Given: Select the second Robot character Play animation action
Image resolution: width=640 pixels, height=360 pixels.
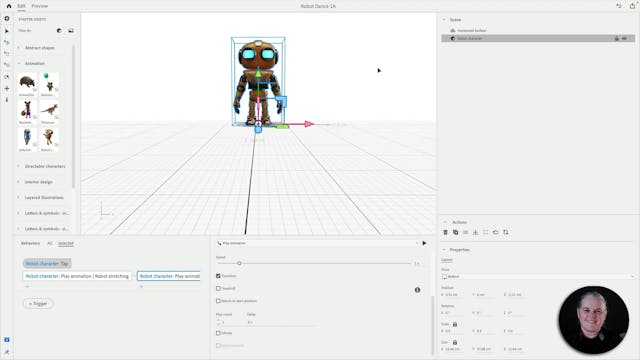Looking at the screenshot, I should pos(169,276).
